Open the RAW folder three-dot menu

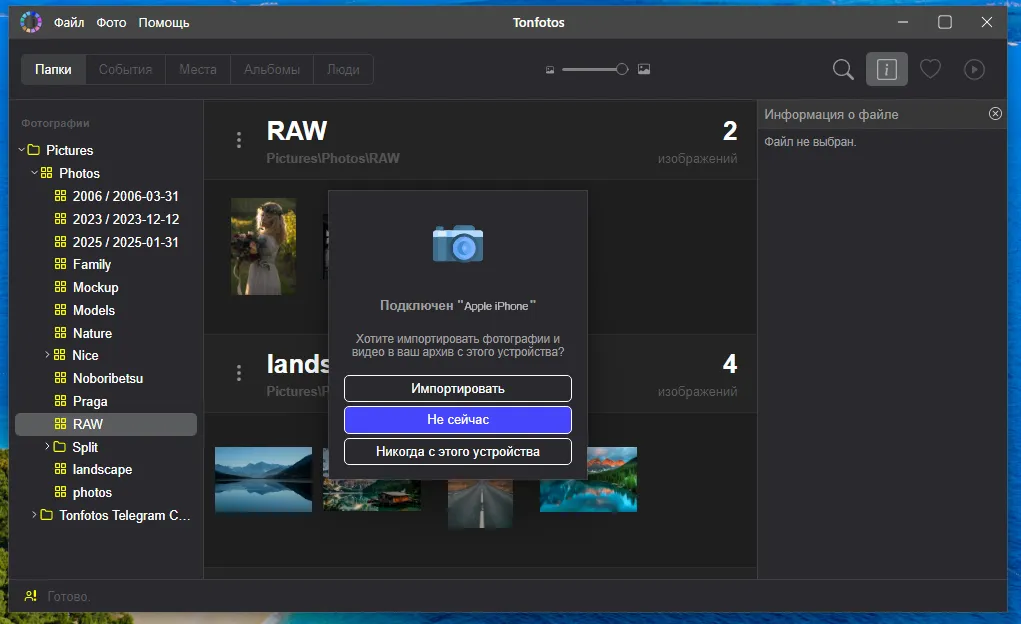[238, 140]
